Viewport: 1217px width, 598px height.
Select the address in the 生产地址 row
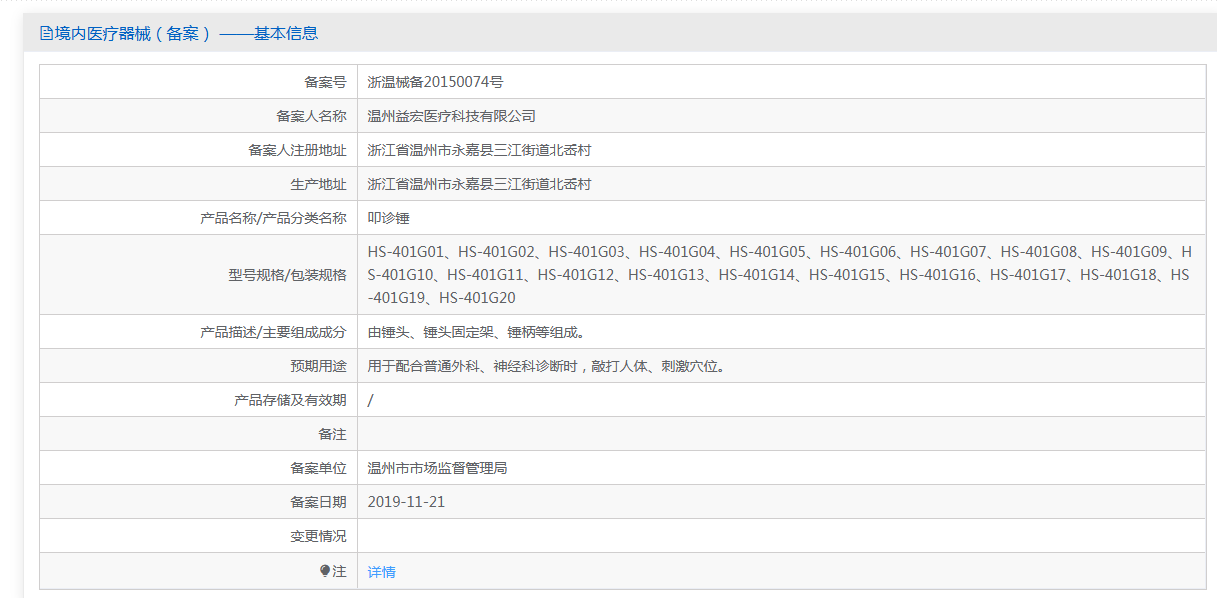pos(479,184)
